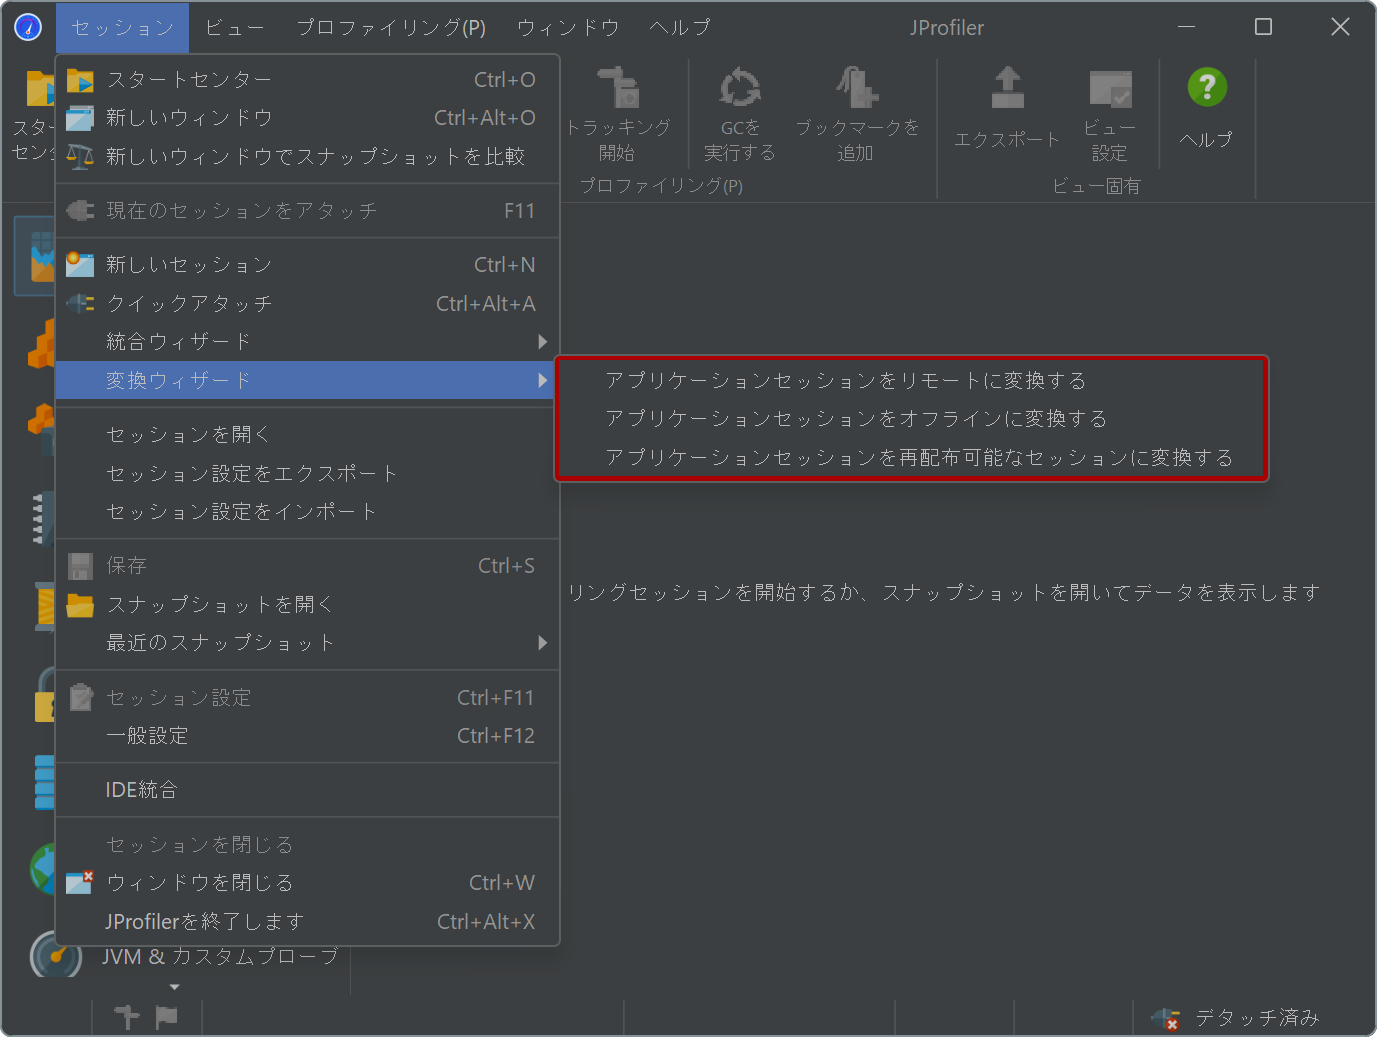Open the プロファイリング(P) menu
1377x1037 pixels.
tap(391, 28)
